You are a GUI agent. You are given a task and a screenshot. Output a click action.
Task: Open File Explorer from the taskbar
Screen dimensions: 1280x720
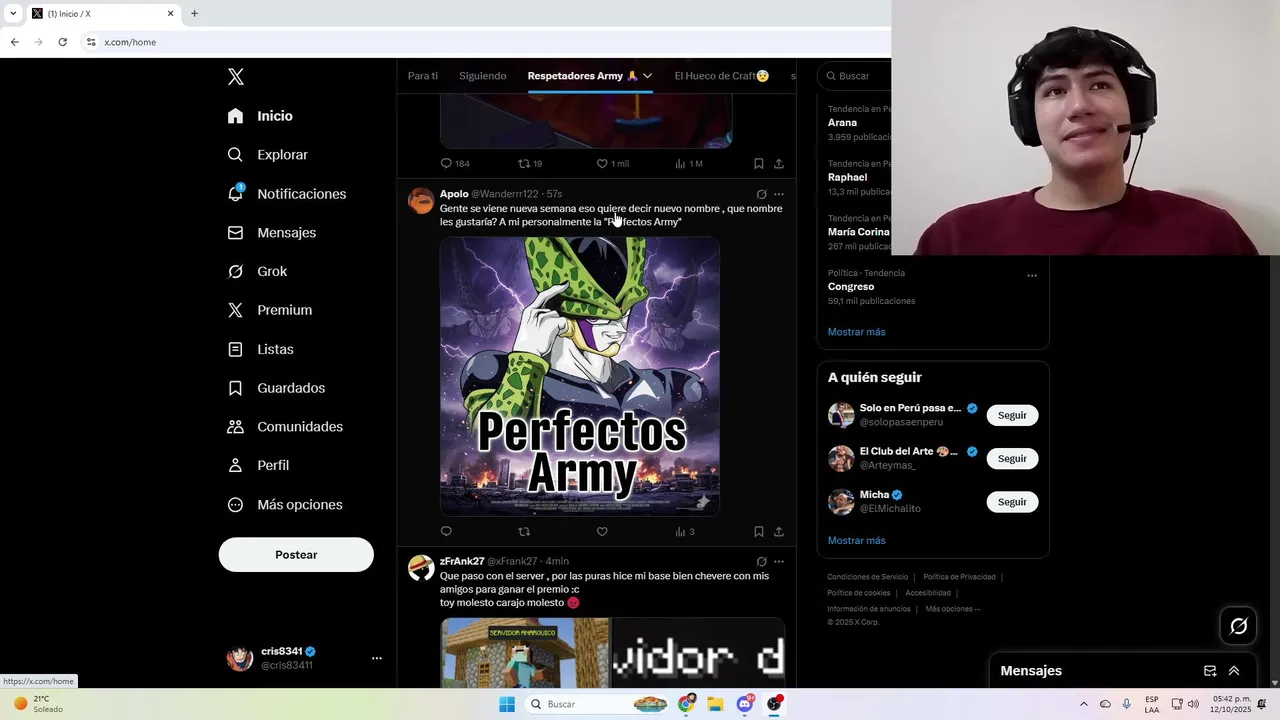(x=715, y=704)
